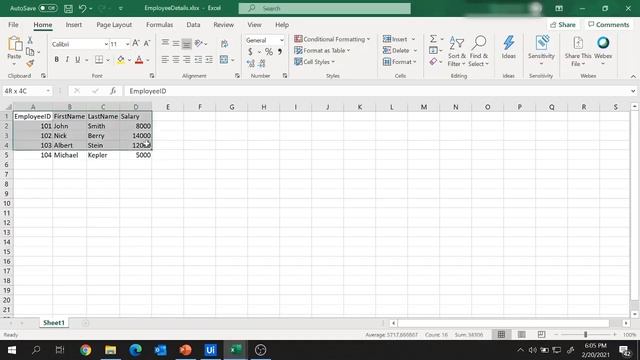Change text orientation

[x=199, y=43]
